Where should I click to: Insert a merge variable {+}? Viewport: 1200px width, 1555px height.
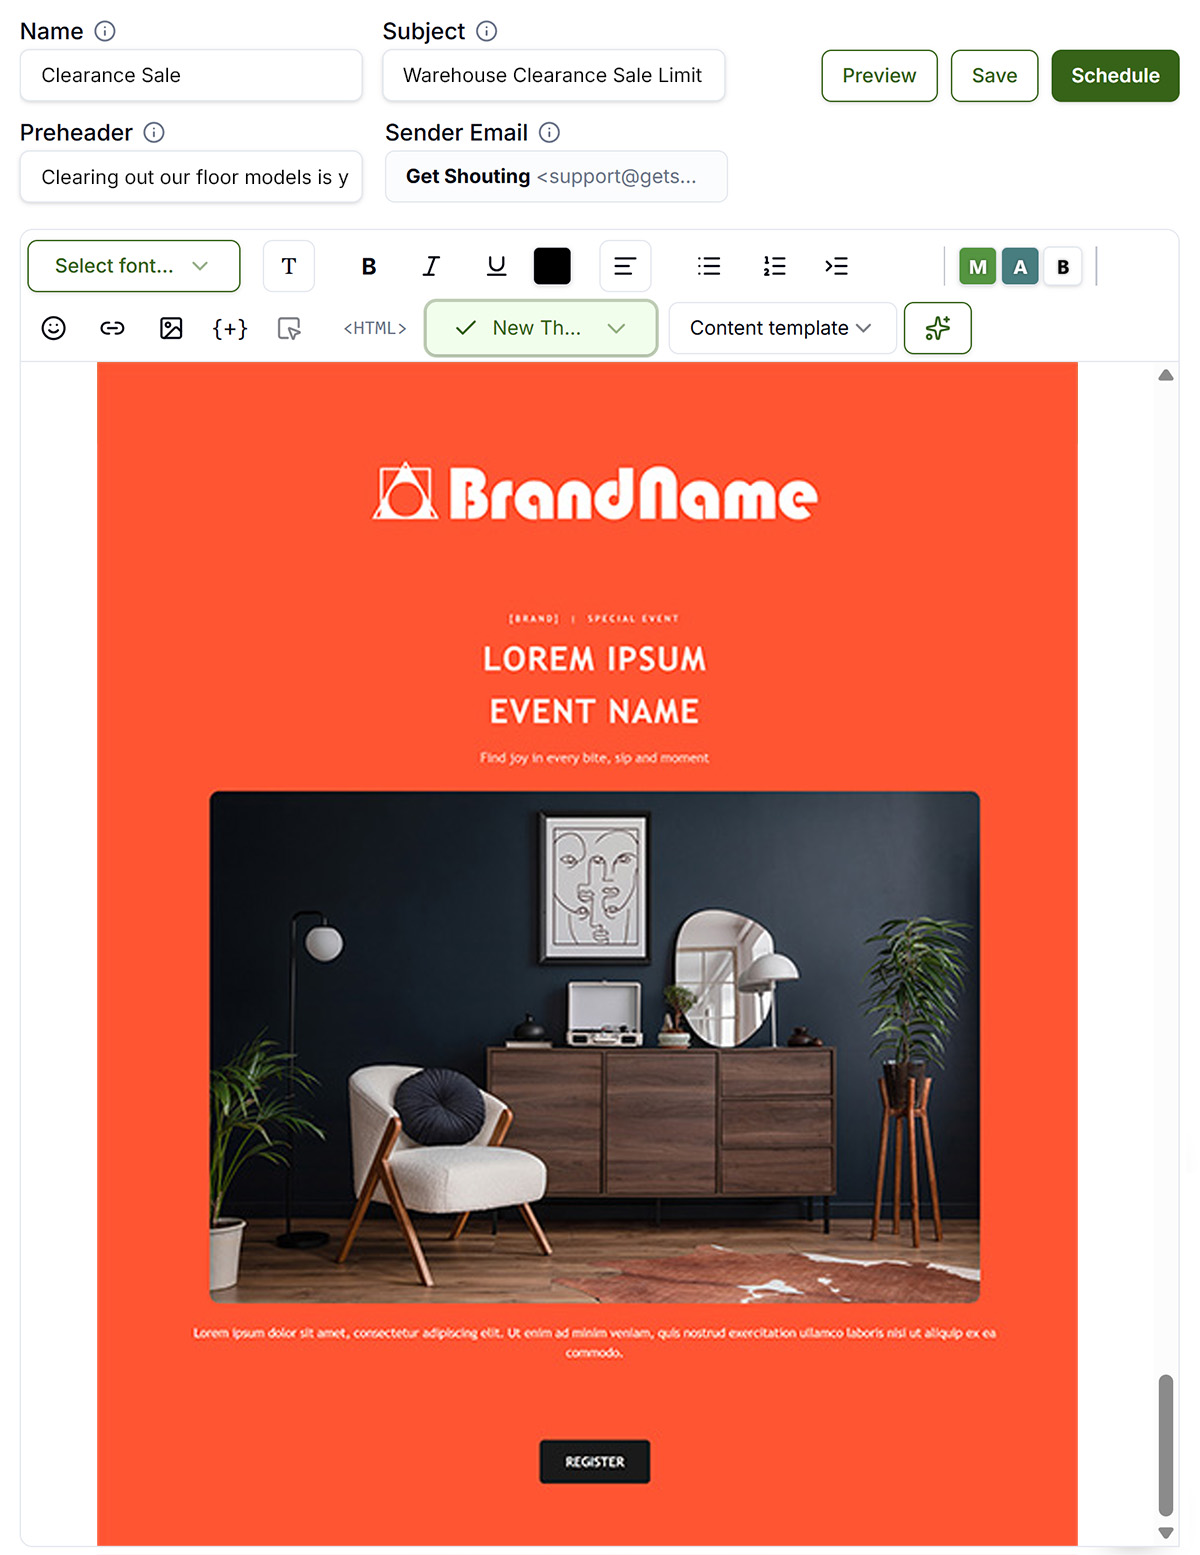230,328
